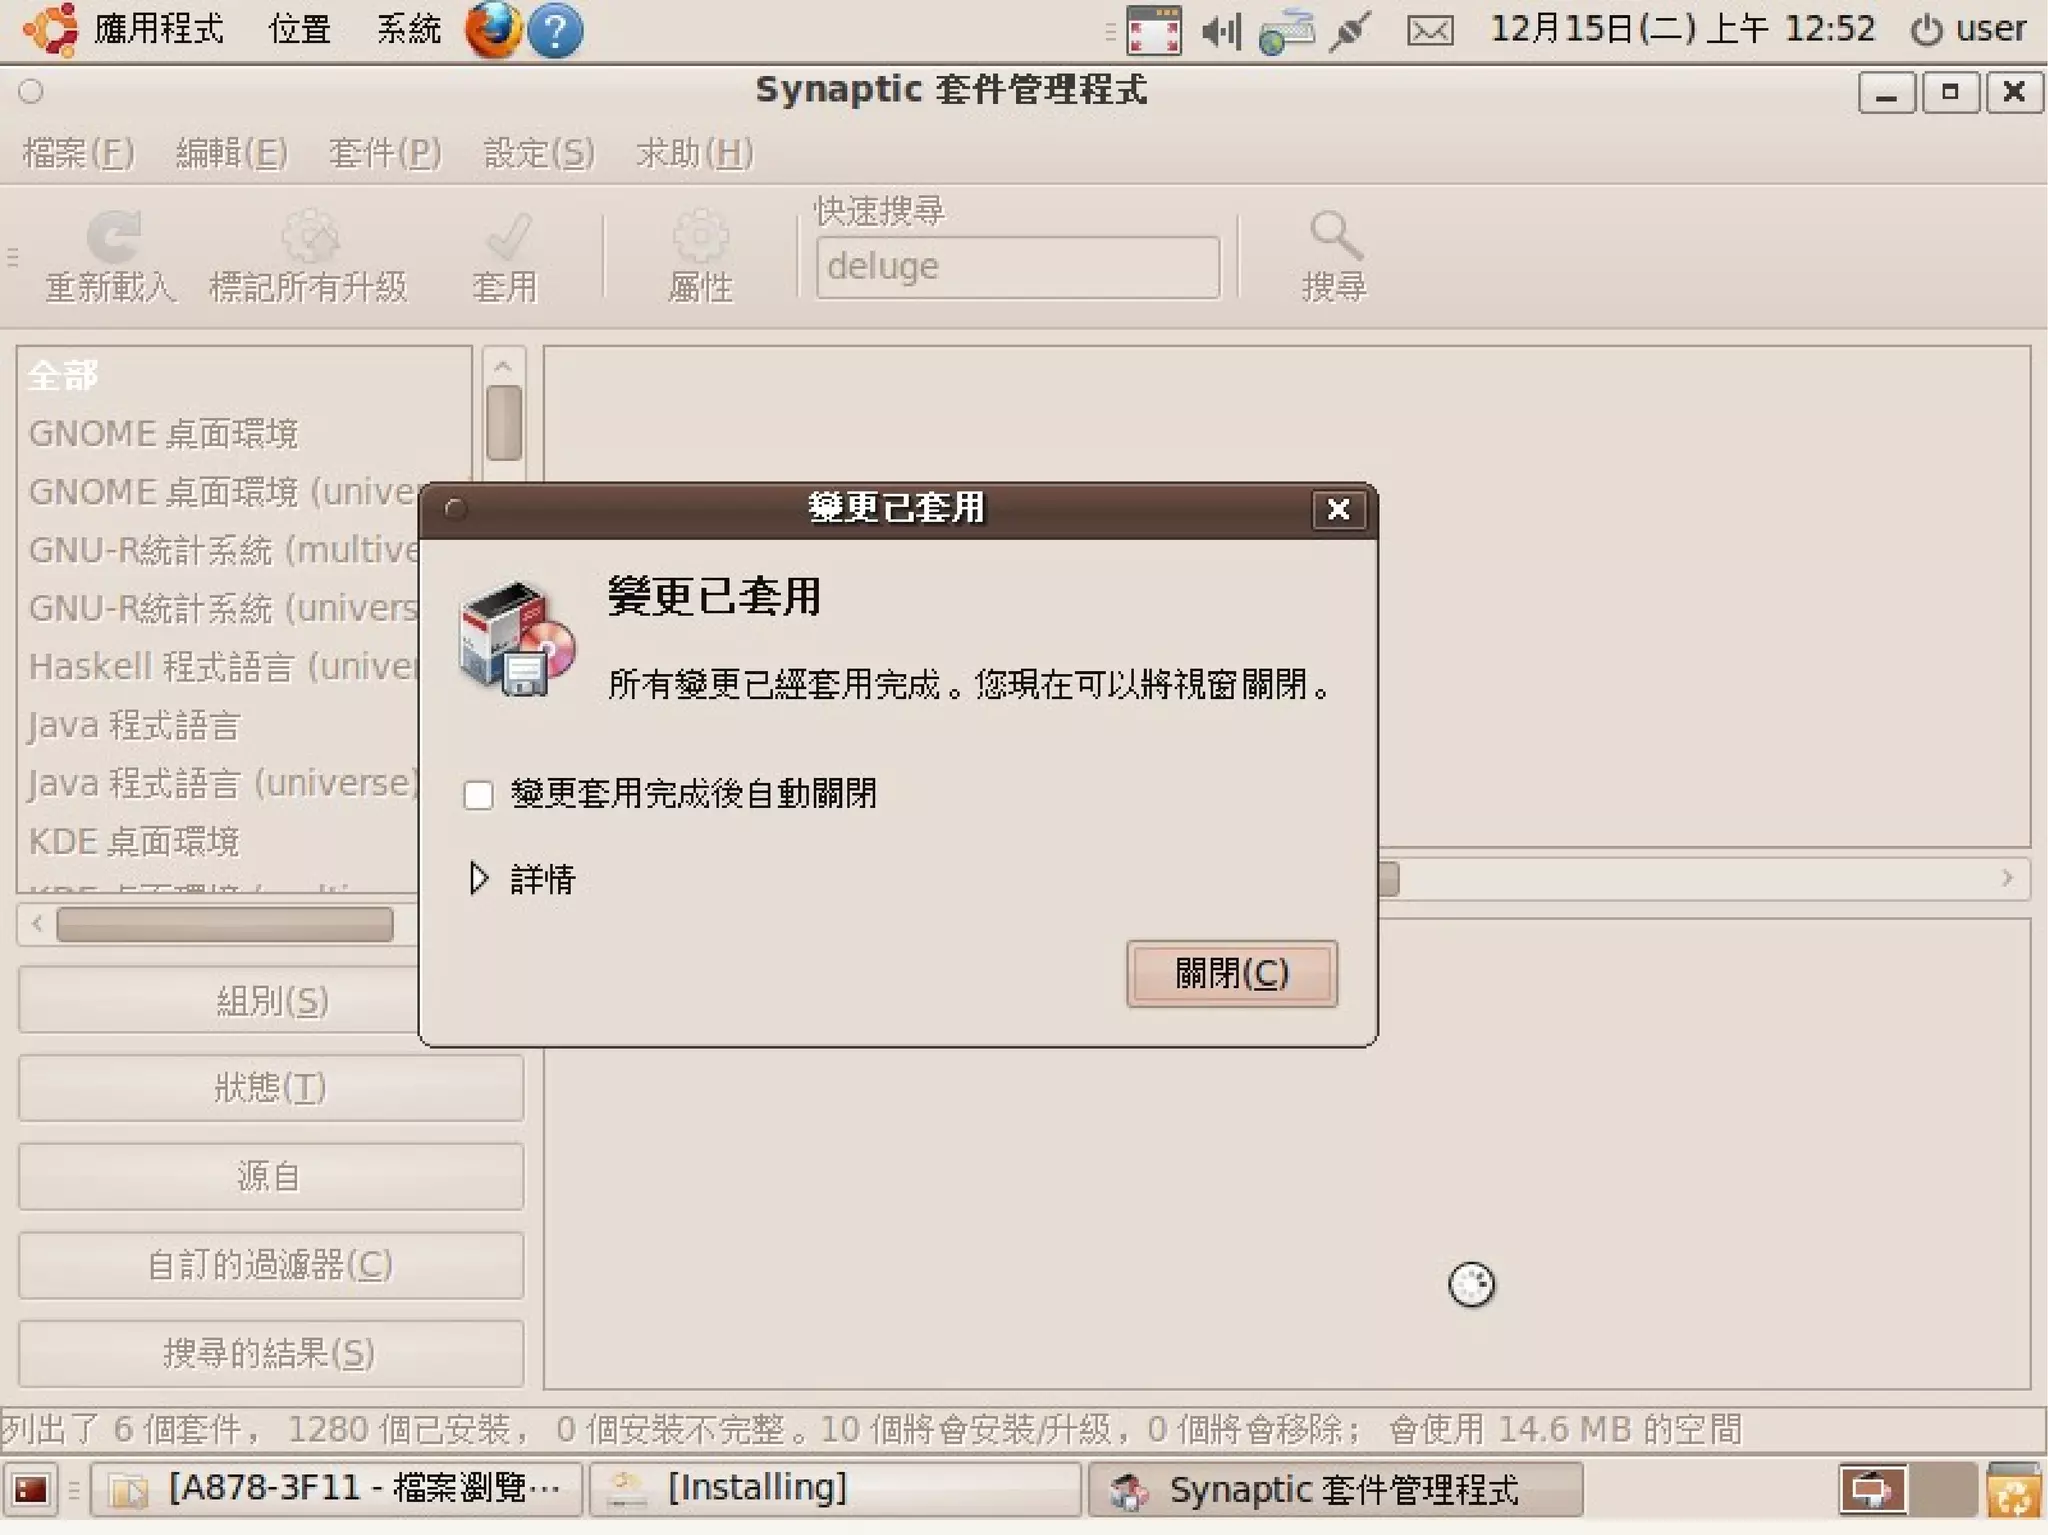This screenshot has width=2048, height=1535.
Task: Click the volume speaker tray icon
Action: coord(1222,31)
